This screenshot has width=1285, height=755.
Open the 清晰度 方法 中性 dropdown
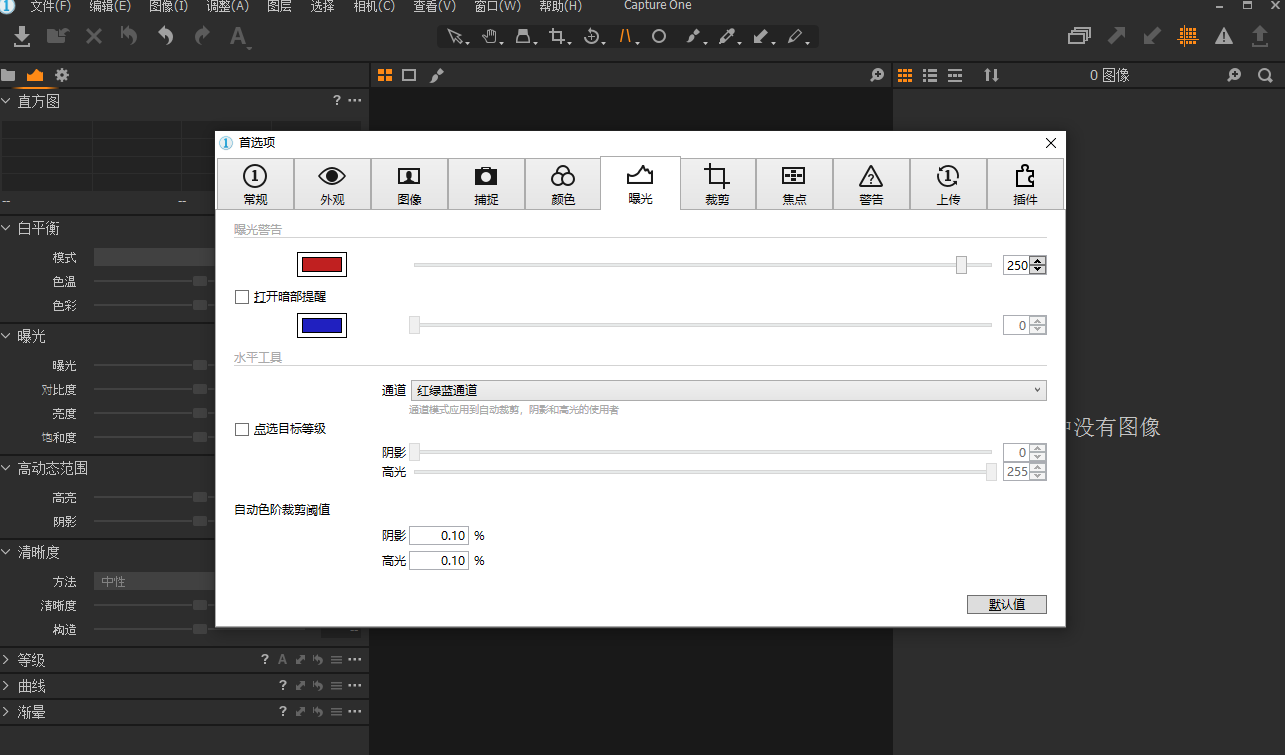point(155,581)
